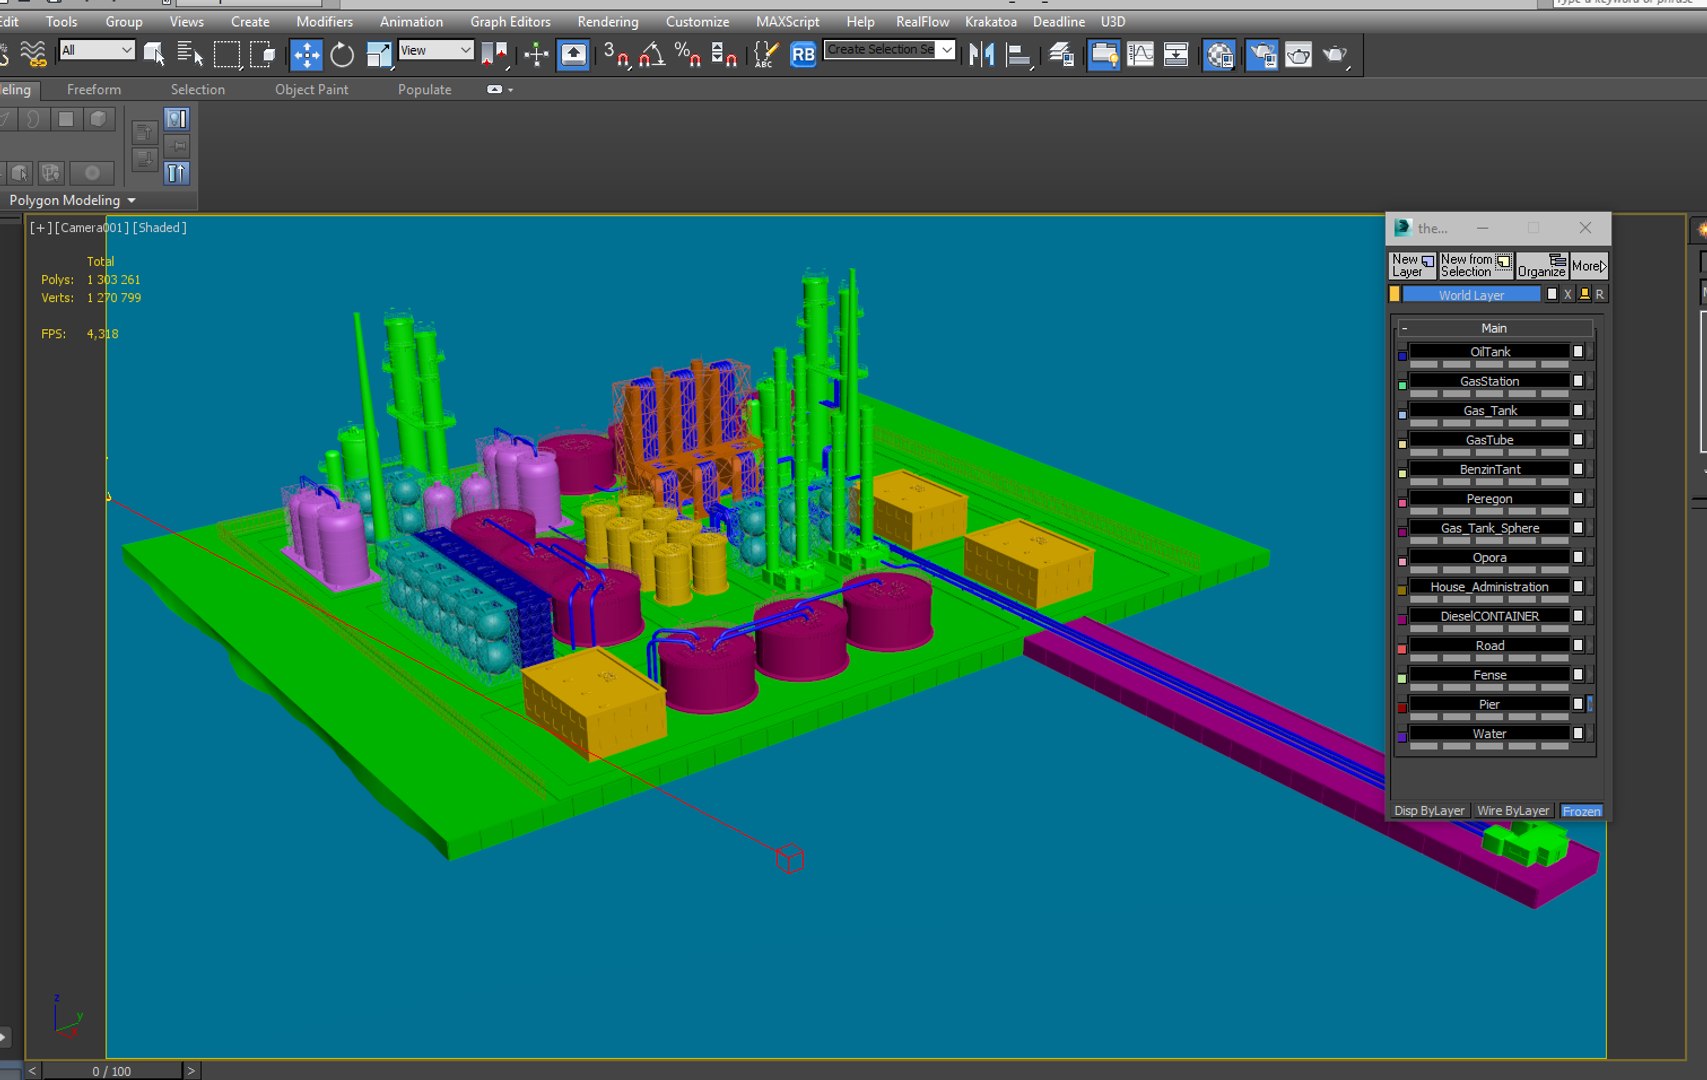Enable Percent Snap toggle
Viewport: 1707px width, 1080px height.
tap(688, 54)
